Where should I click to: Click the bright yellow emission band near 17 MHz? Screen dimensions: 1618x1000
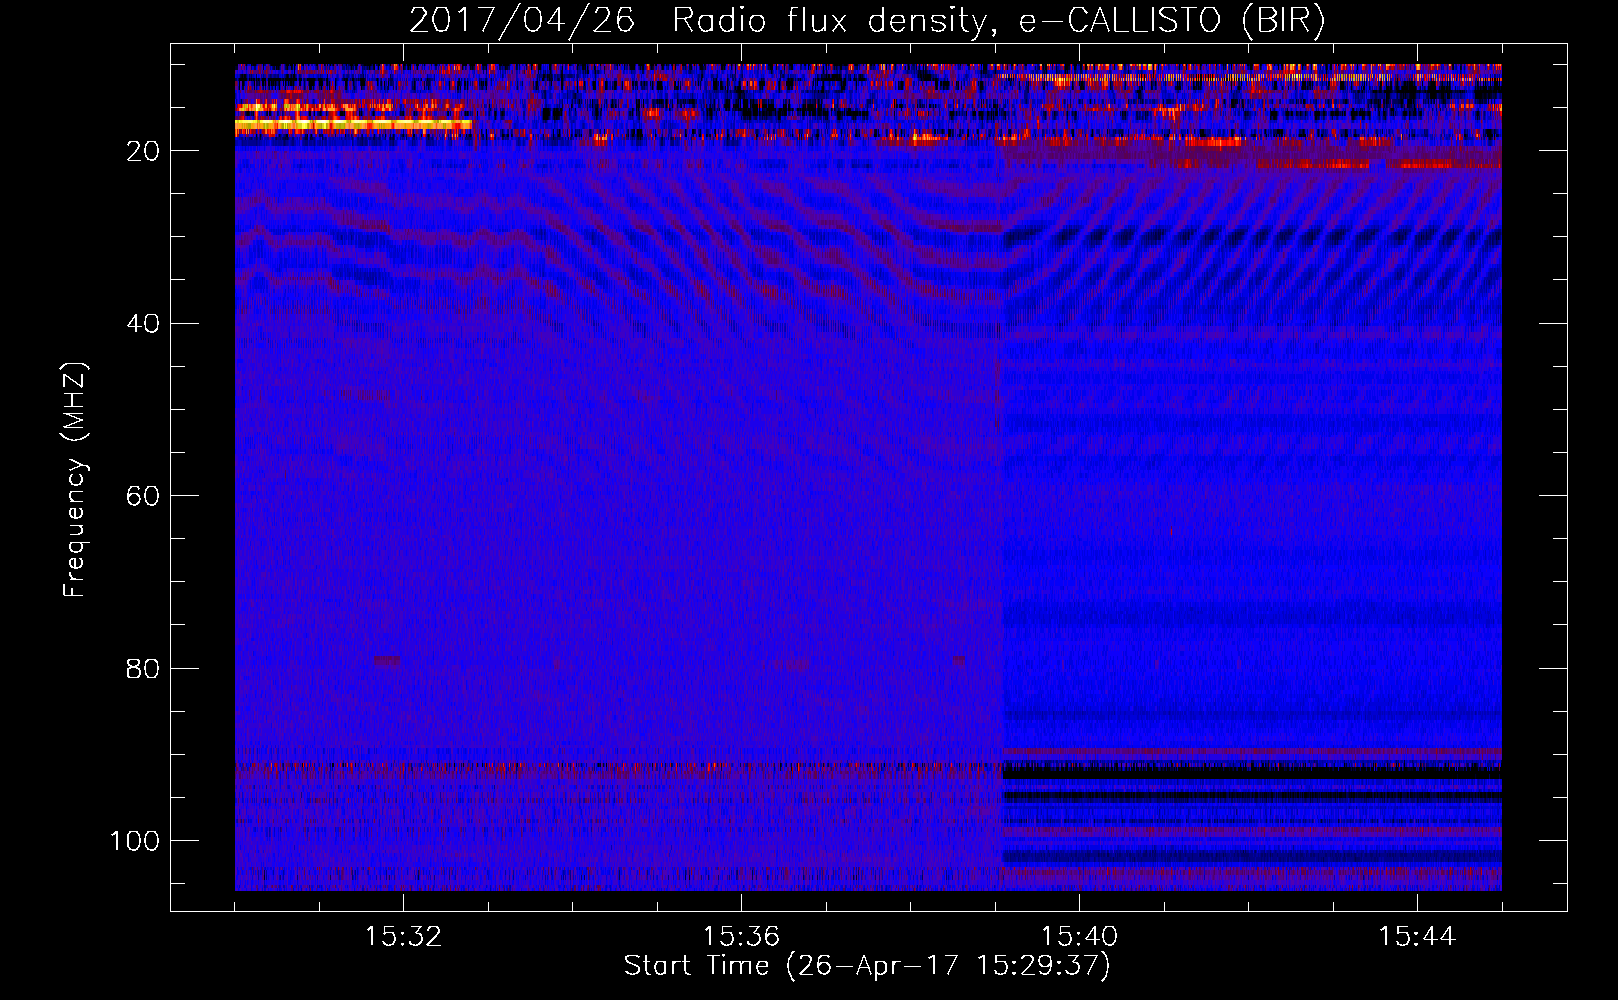[x=353, y=125]
